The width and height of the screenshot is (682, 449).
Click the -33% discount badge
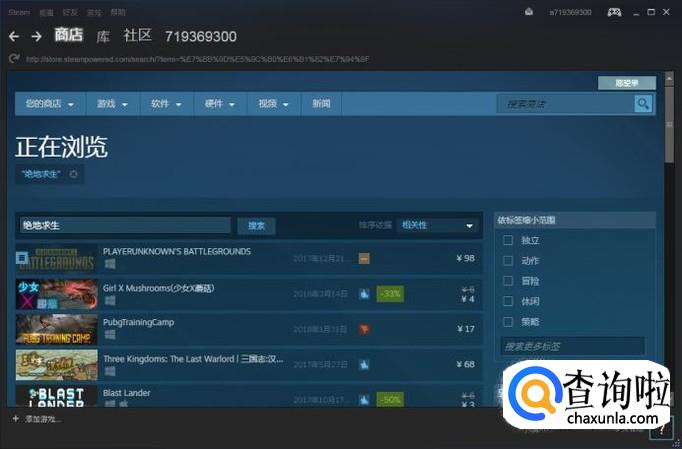[x=390, y=294]
